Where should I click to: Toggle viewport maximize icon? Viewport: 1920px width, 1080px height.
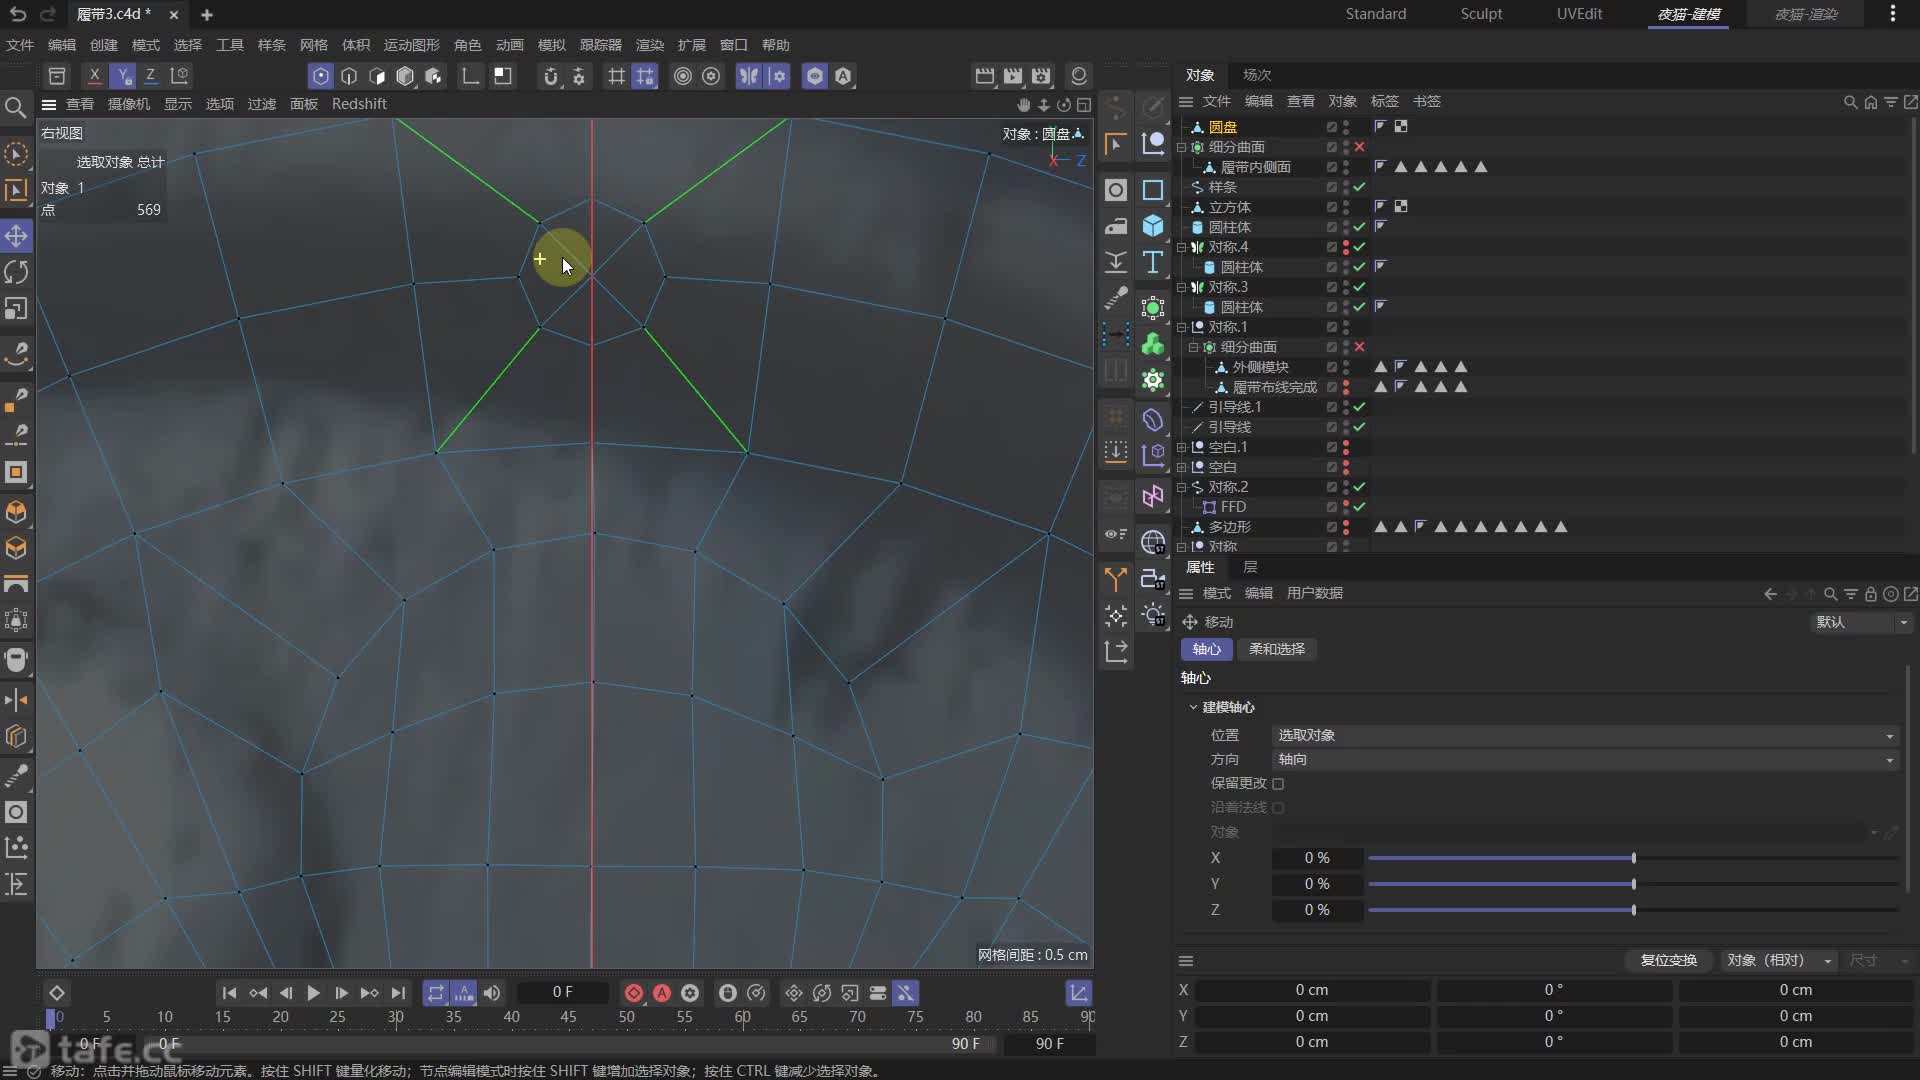point(1083,104)
